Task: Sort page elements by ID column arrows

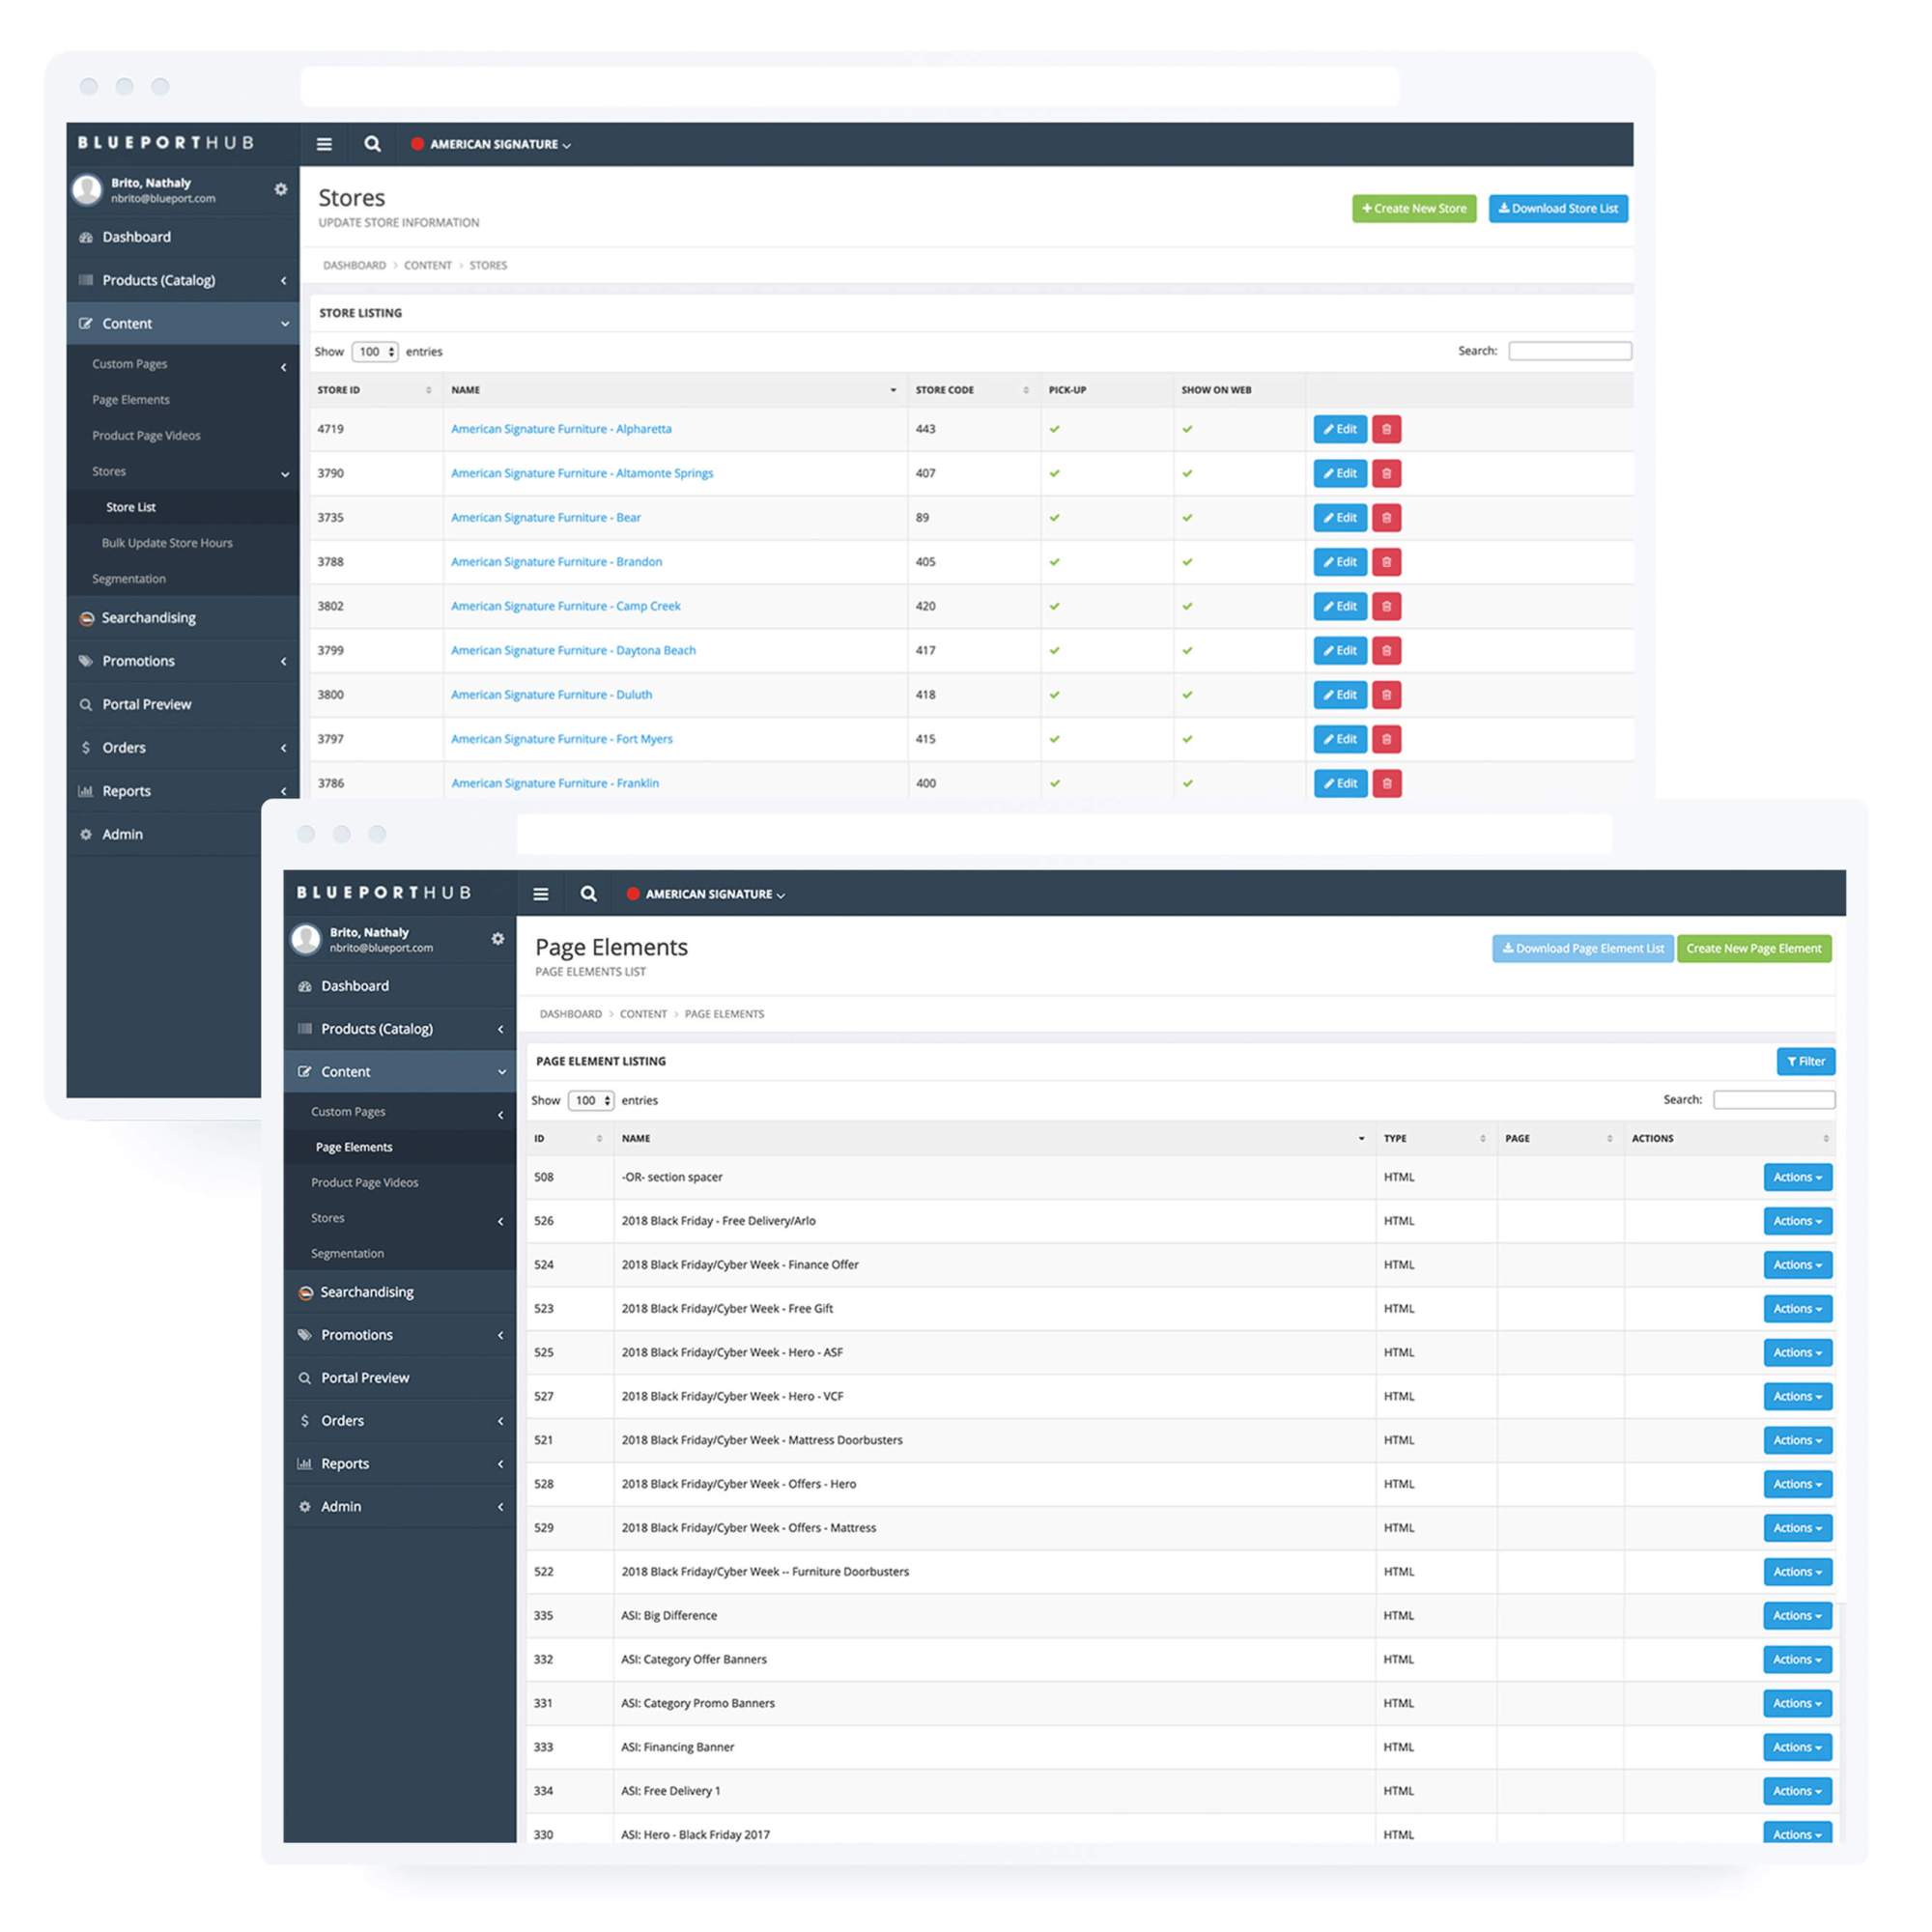Action: [x=599, y=1138]
